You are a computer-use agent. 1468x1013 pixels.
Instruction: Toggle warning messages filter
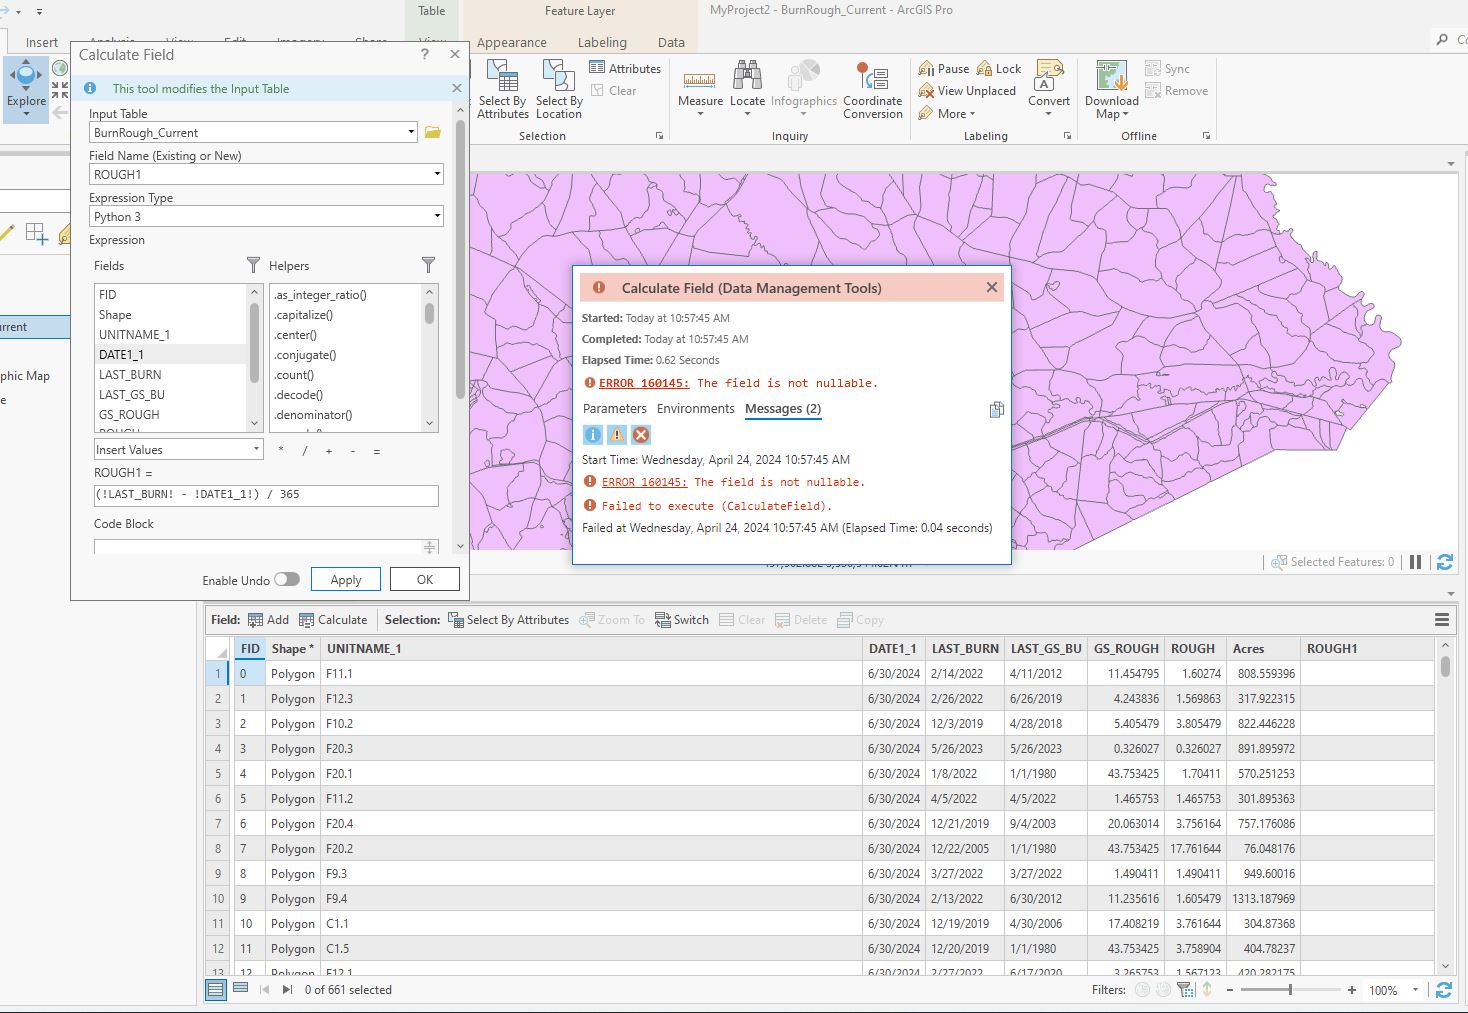coord(617,435)
